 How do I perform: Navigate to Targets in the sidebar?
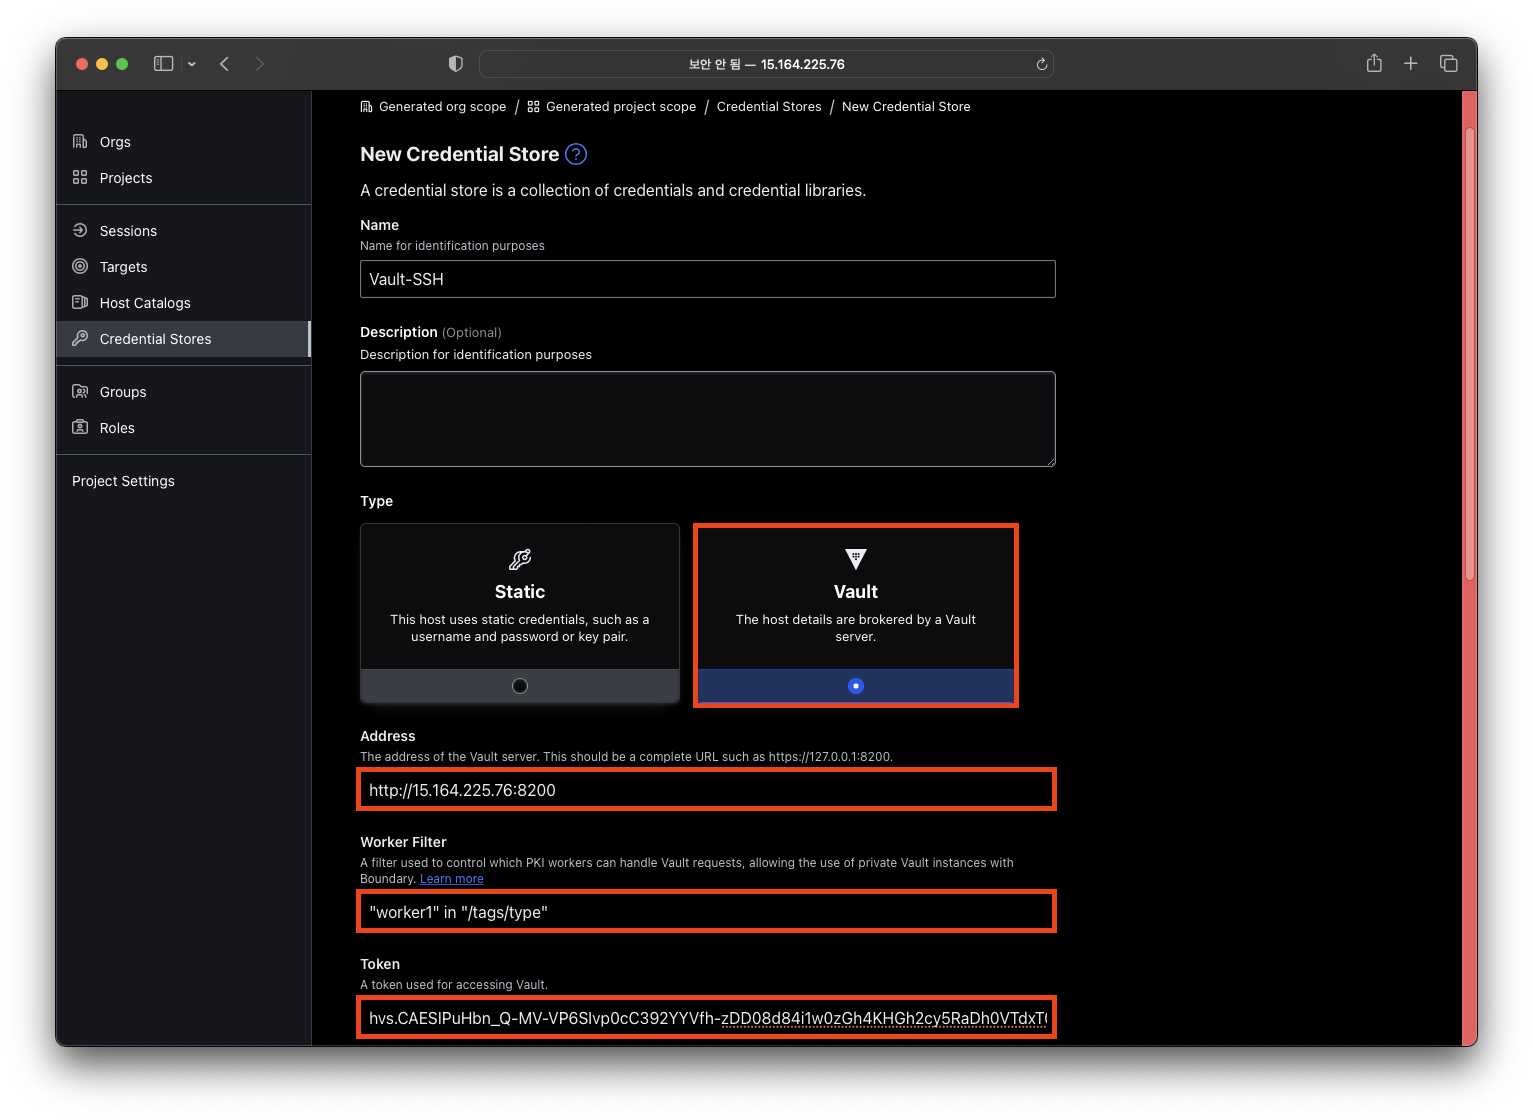point(183,267)
